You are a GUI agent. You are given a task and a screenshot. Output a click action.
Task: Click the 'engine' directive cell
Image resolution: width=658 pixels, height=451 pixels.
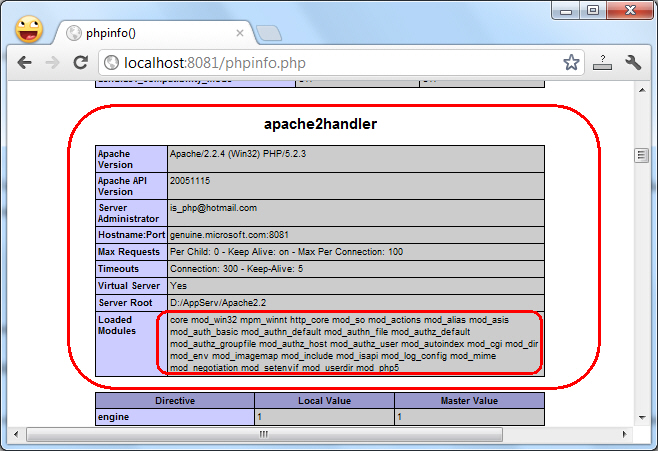[175, 417]
